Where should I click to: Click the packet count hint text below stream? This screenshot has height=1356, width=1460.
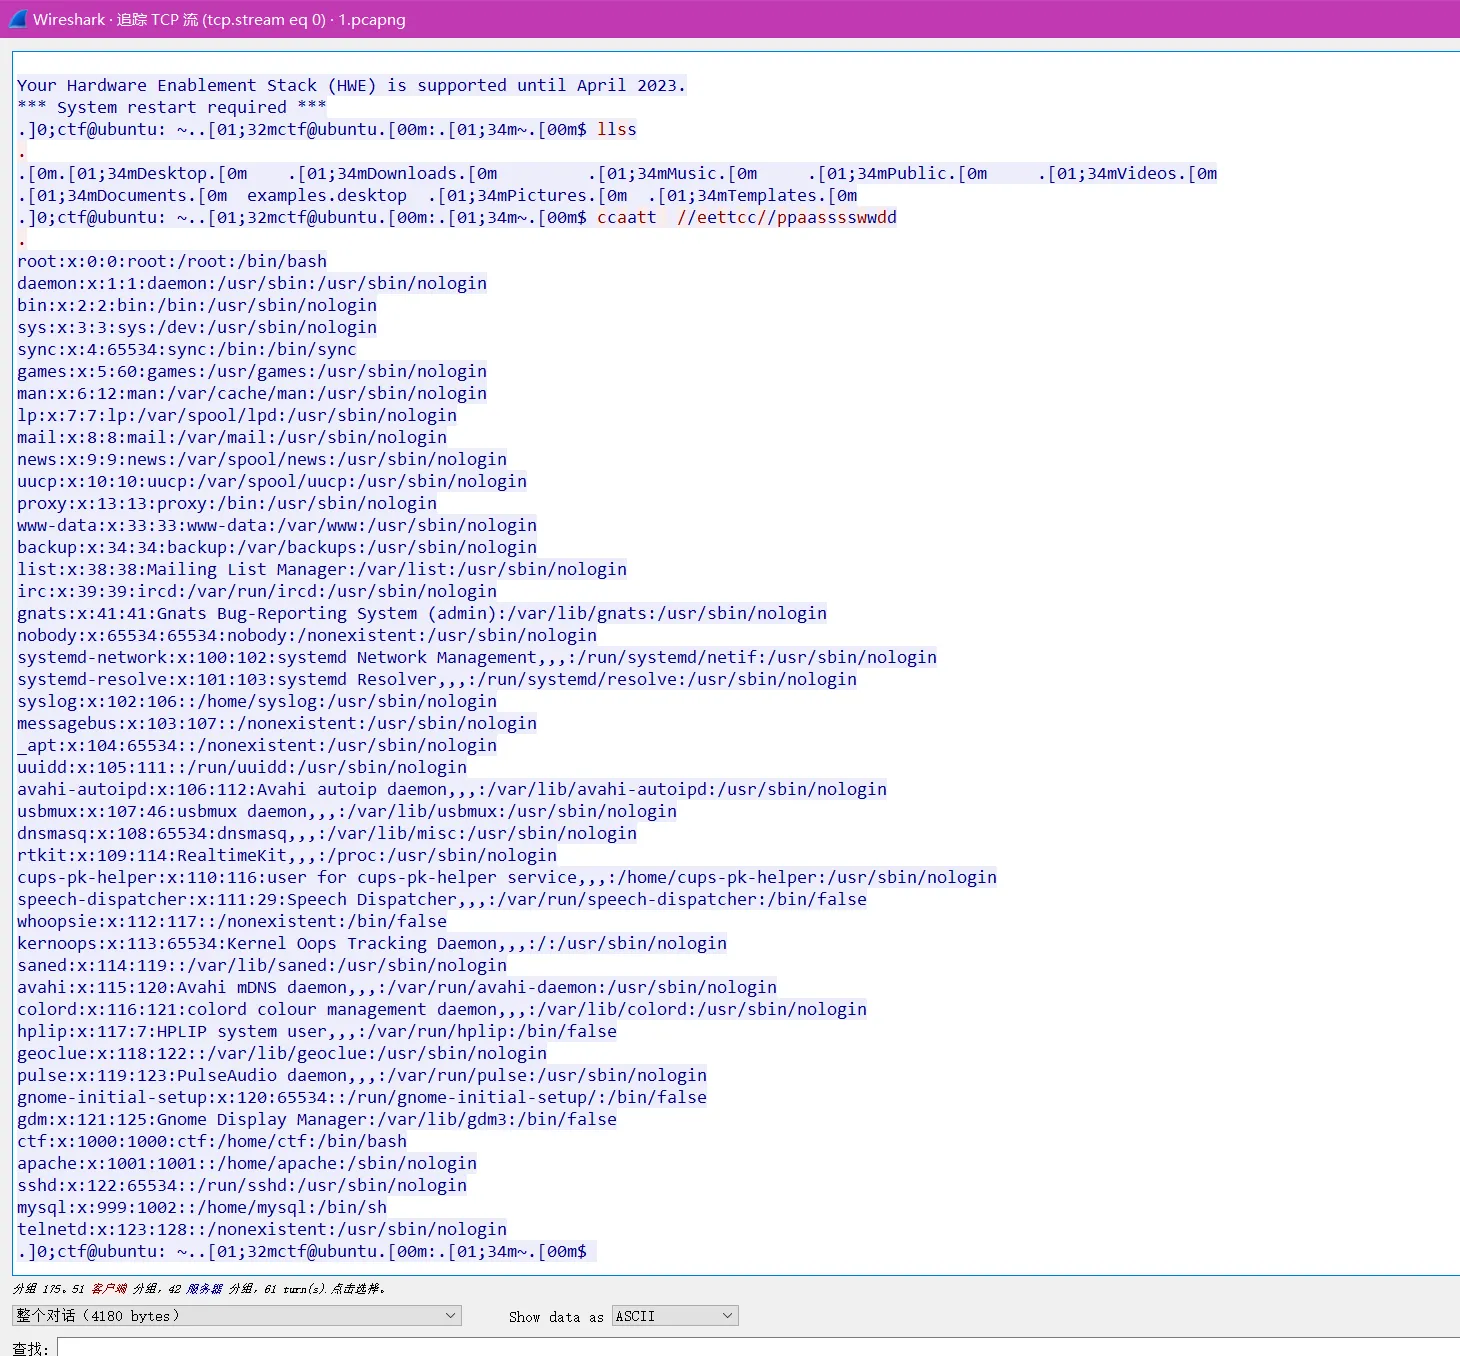point(198,1289)
